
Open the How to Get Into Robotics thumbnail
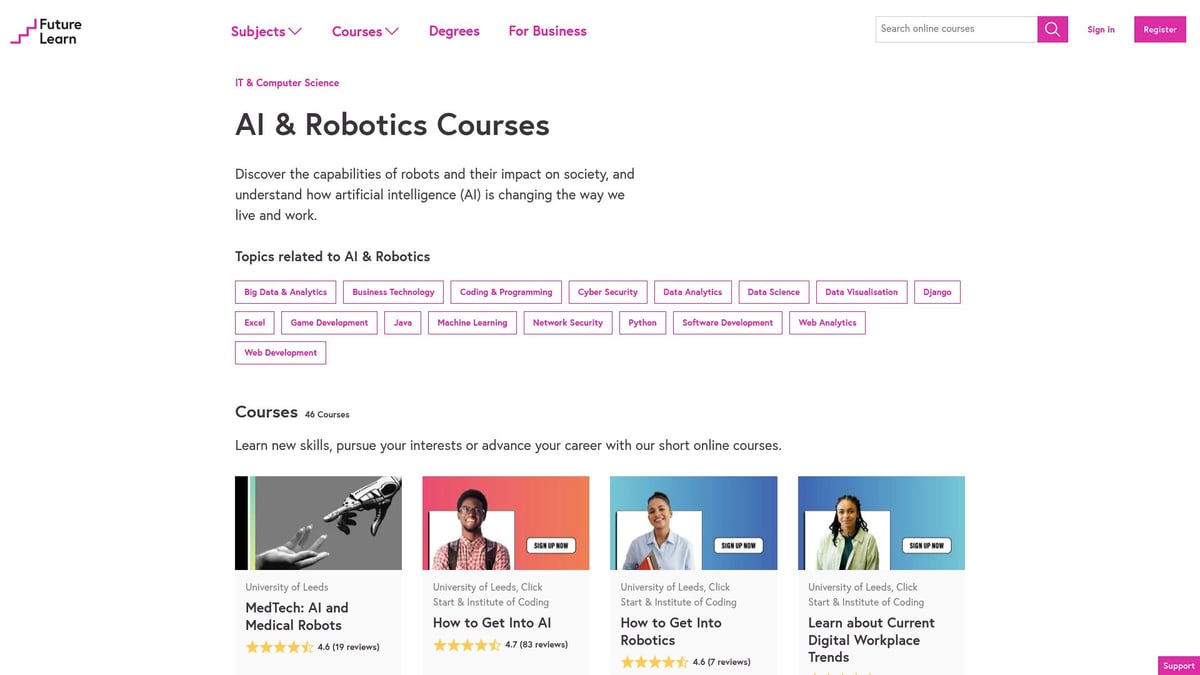pos(693,523)
